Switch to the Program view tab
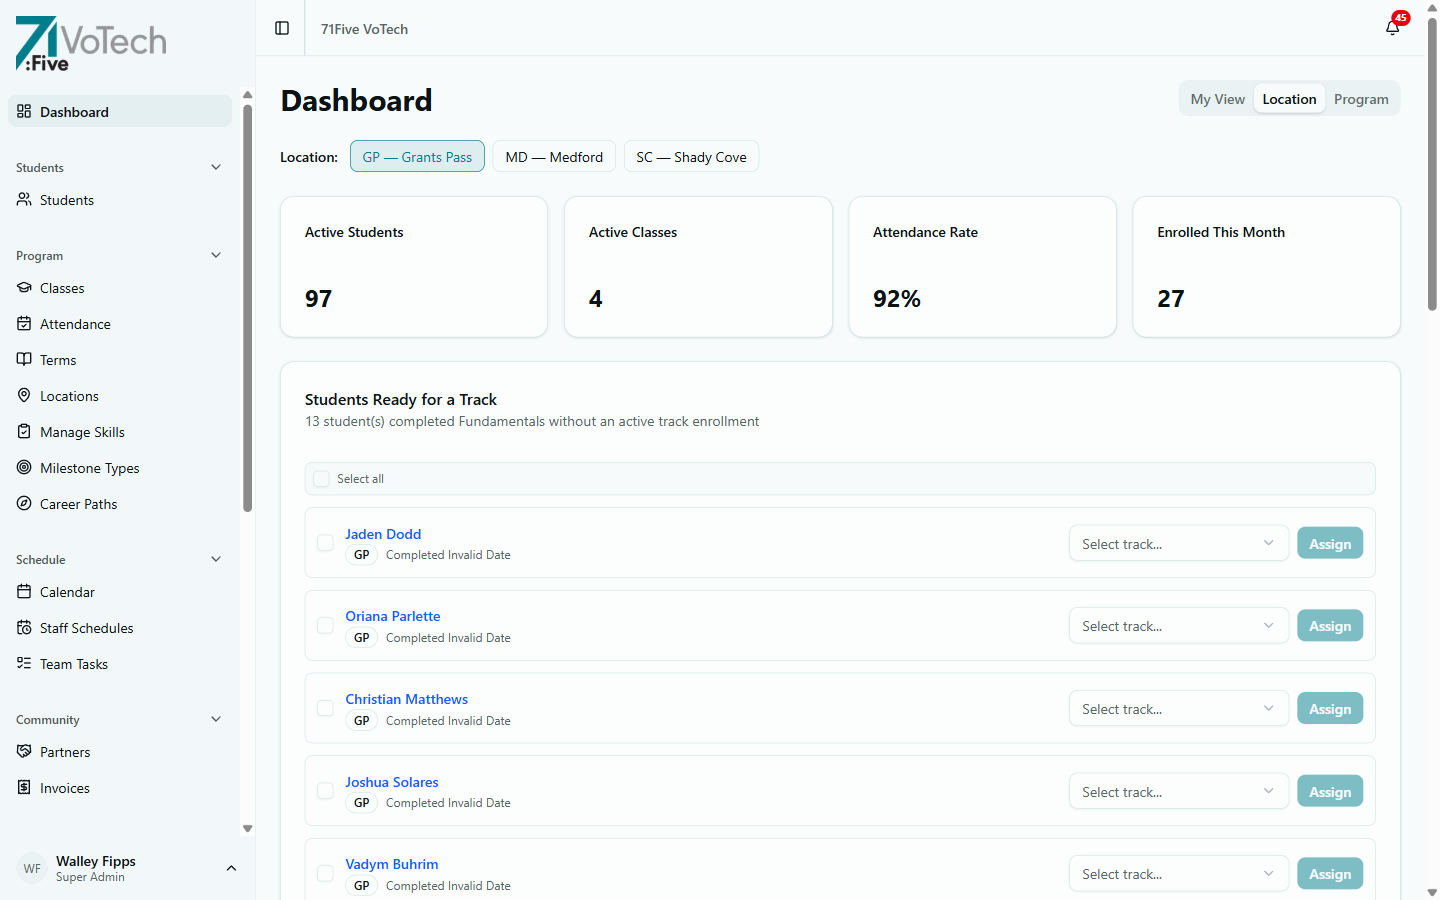 click(1361, 98)
